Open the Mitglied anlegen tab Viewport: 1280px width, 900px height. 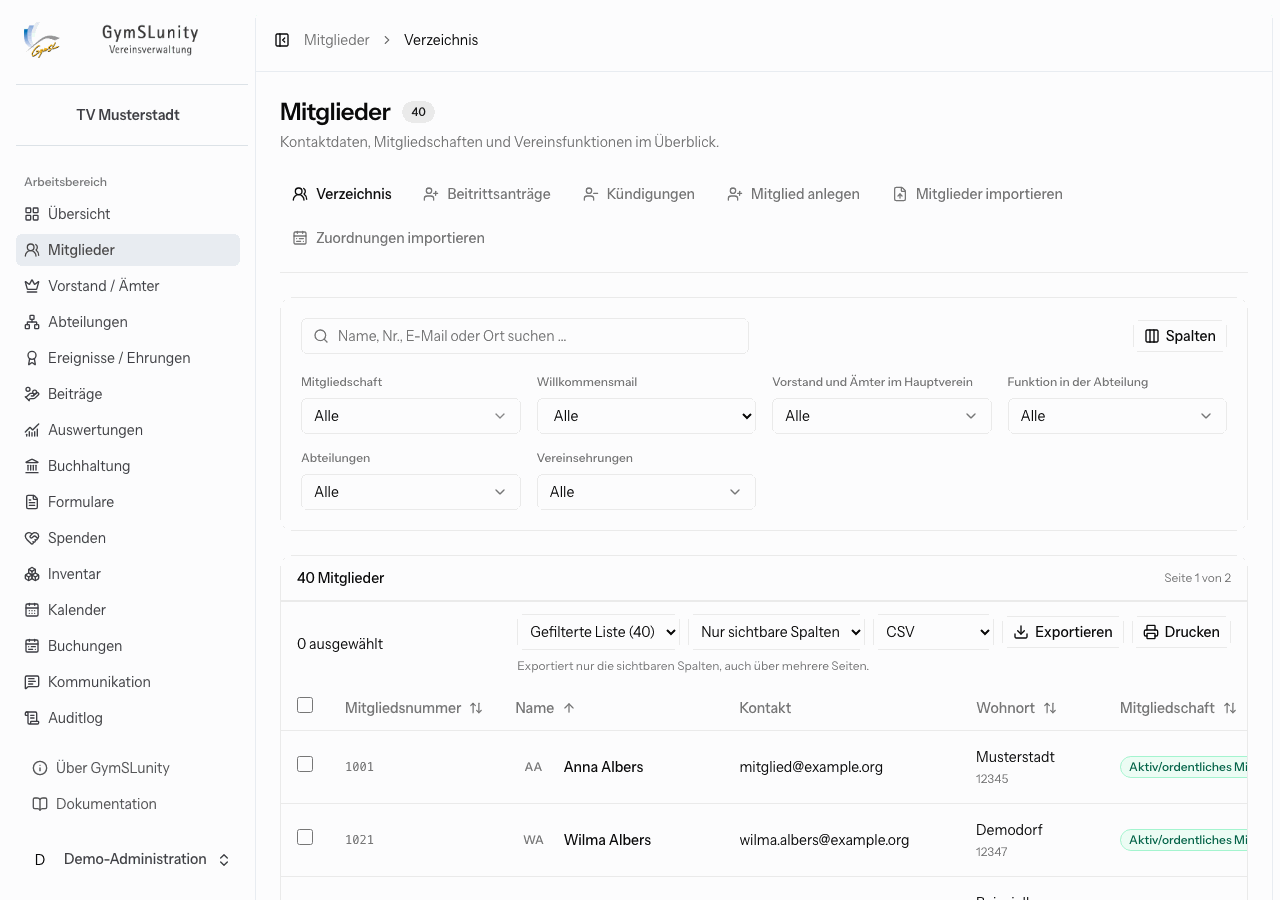[793, 194]
